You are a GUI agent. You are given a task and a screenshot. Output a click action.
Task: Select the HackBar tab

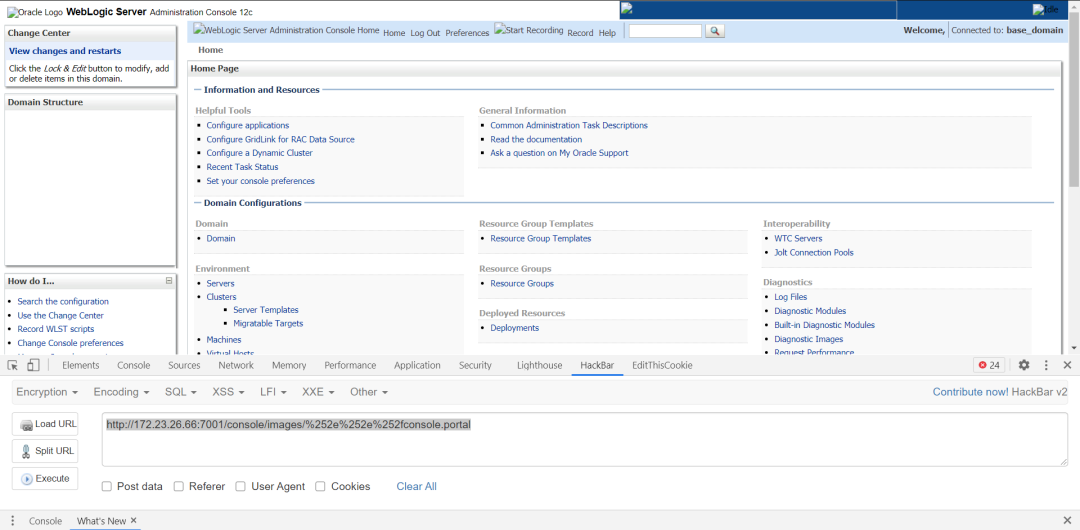click(x=597, y=365)
